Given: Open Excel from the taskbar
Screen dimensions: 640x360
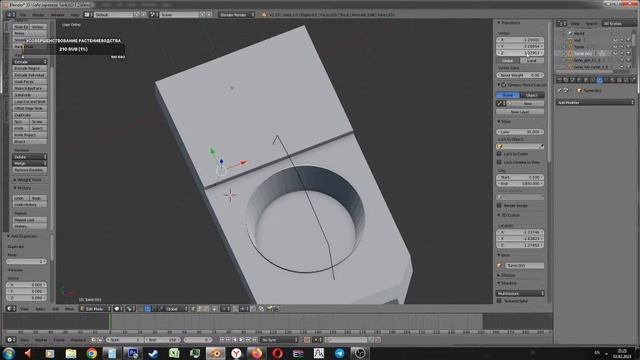Looking at the screenshot, I should click(x=174, y=353).
